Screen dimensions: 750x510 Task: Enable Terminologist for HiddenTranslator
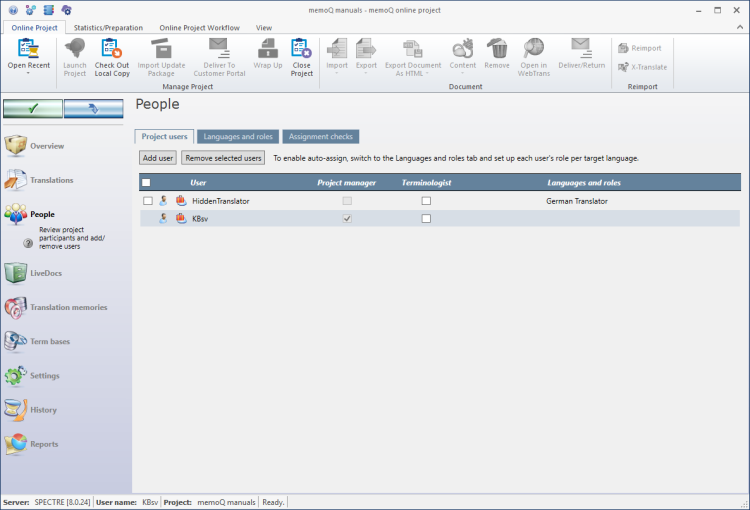pos(426,201)
